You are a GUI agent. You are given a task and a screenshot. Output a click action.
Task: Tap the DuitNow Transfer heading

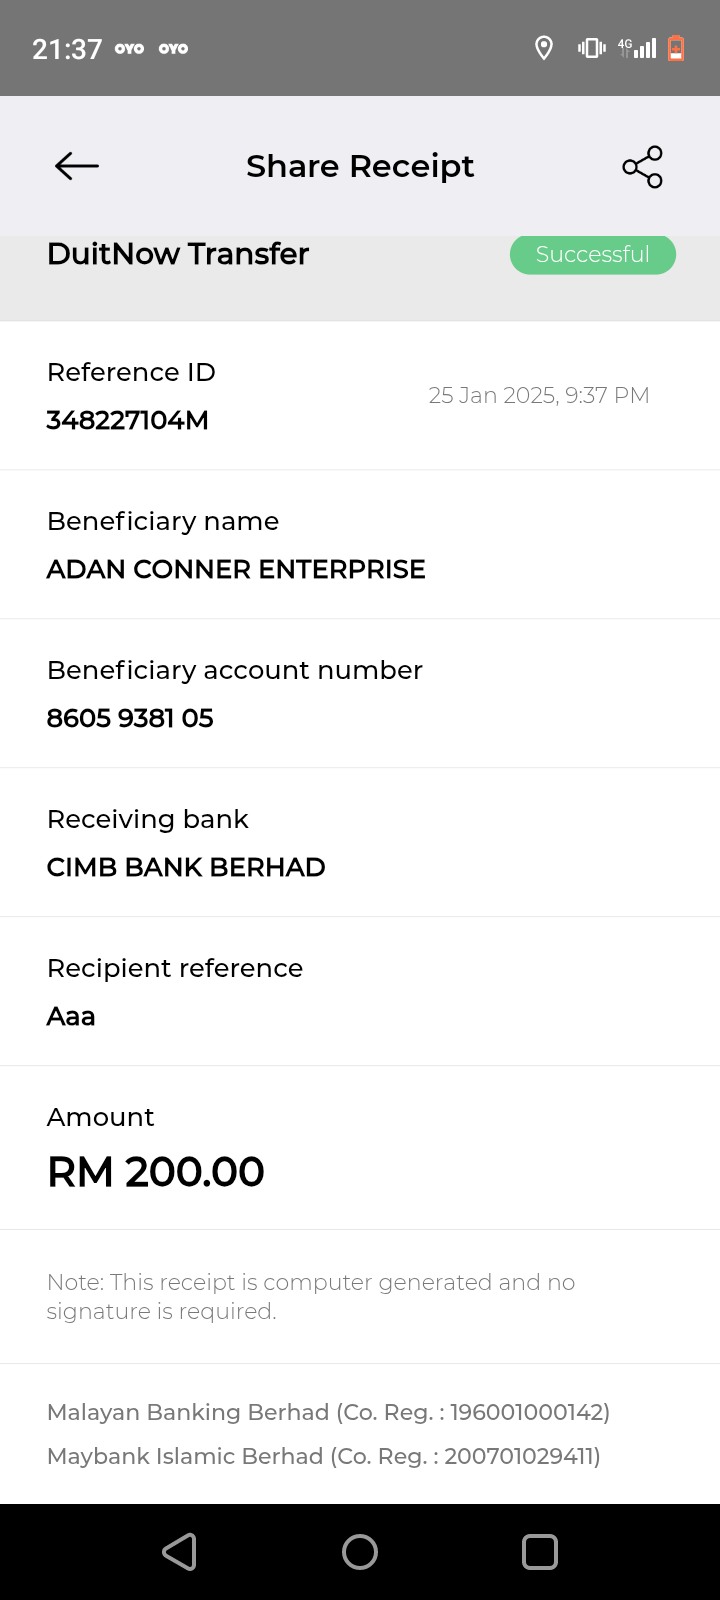tap(178, 254)
